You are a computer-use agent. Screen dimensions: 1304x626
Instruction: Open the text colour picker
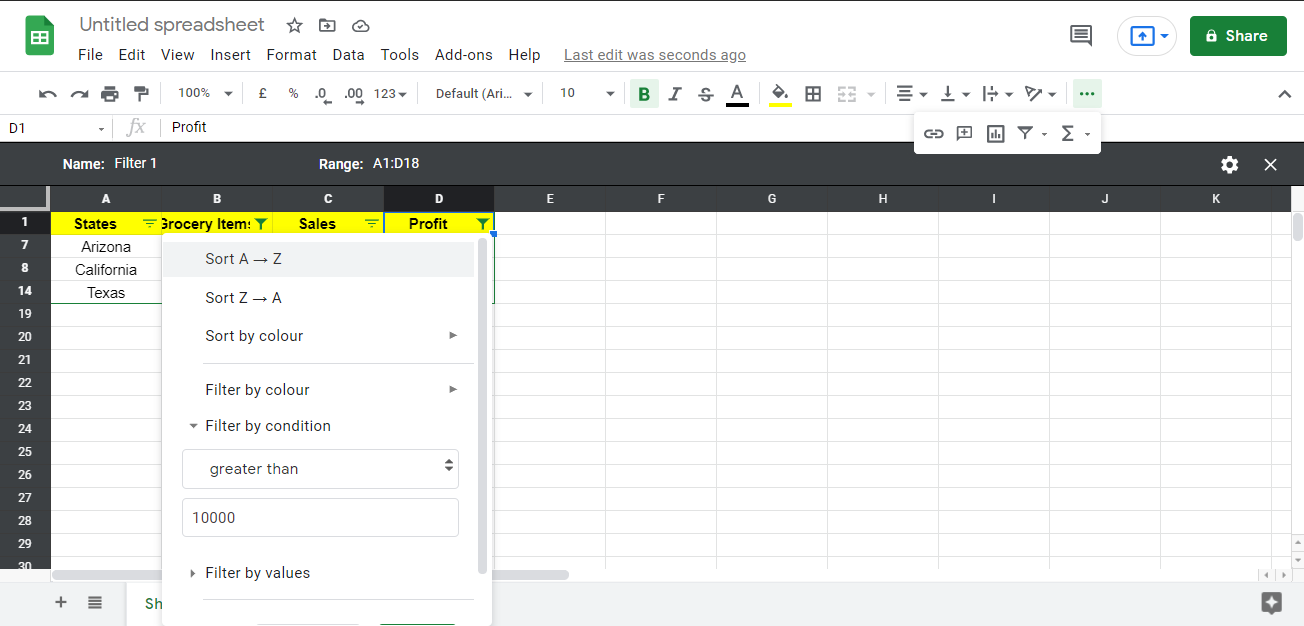click(x=737, y=94)
